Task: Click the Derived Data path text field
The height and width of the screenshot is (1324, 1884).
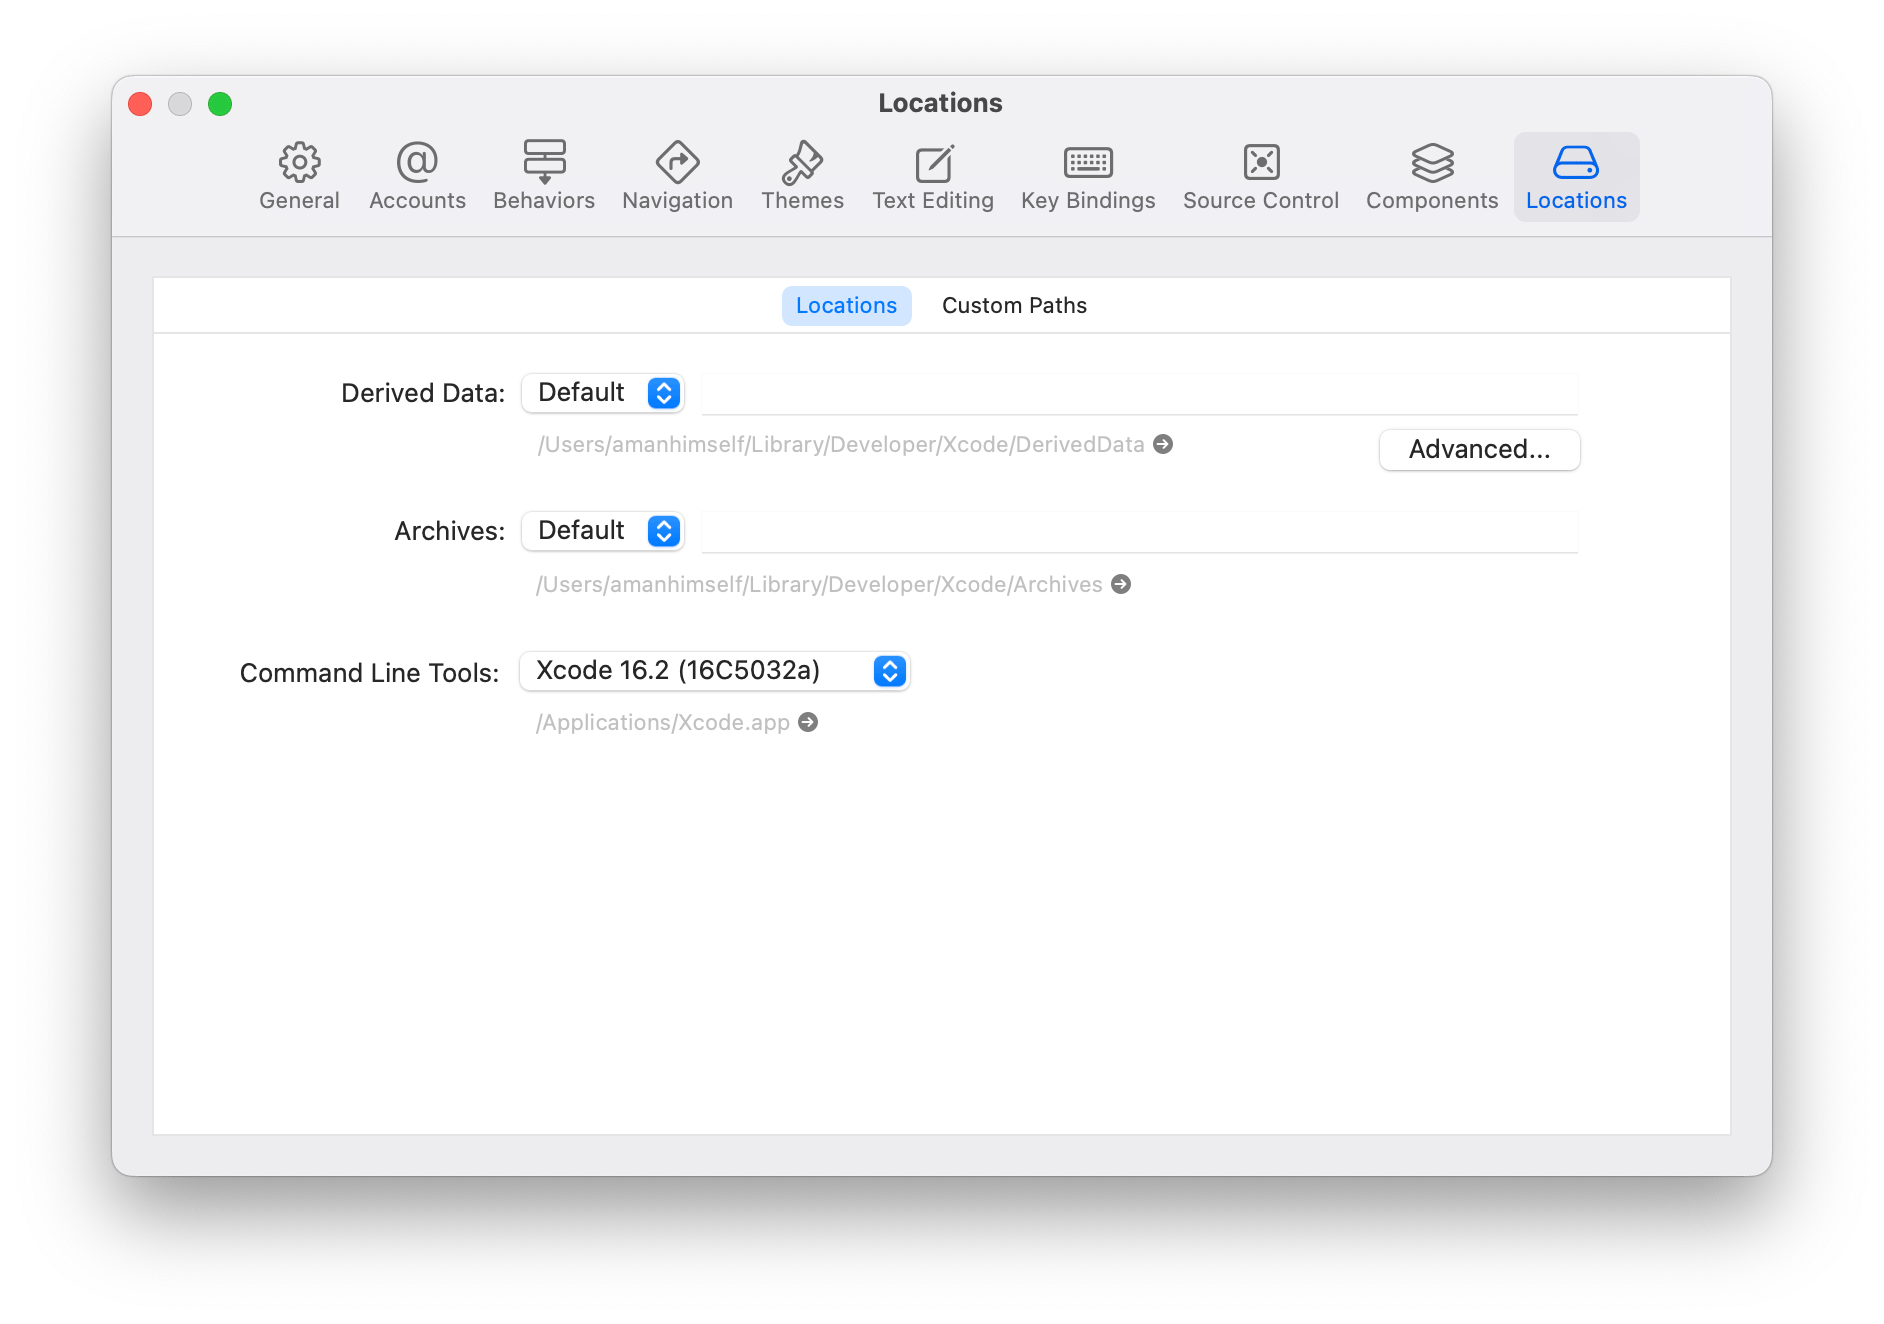Action: 1139,393
